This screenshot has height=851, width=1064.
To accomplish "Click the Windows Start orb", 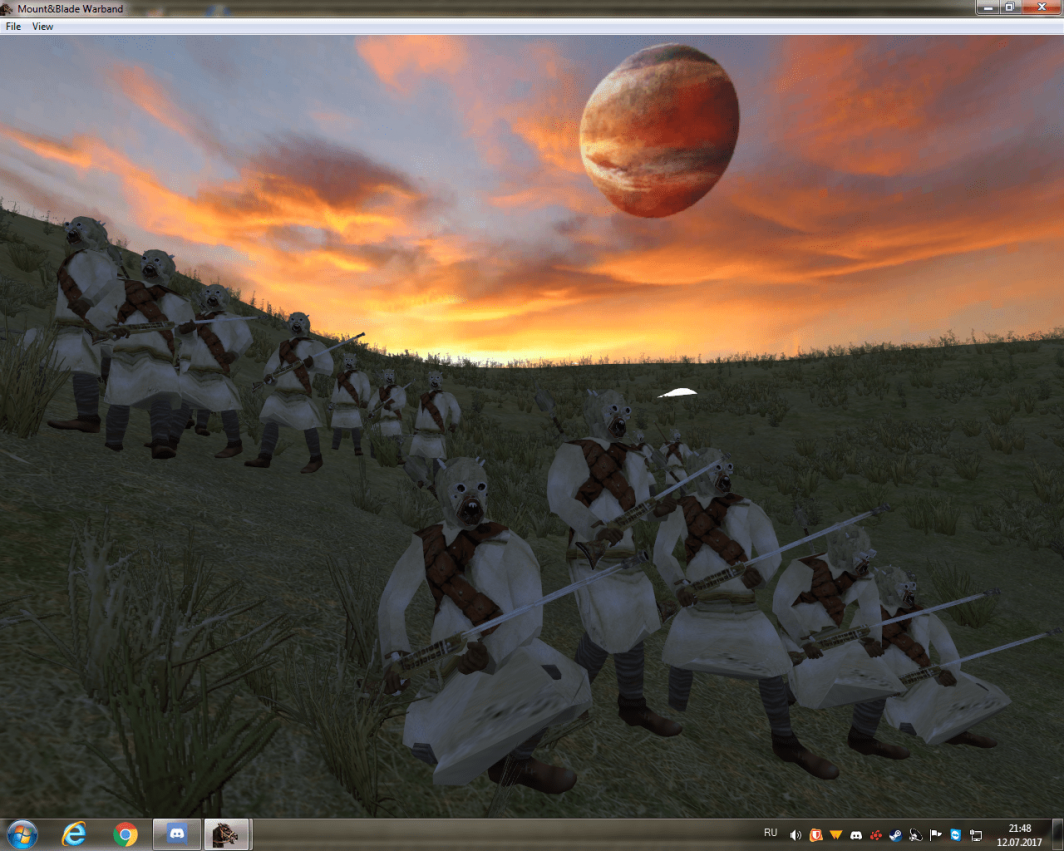I will coord(22,834).
